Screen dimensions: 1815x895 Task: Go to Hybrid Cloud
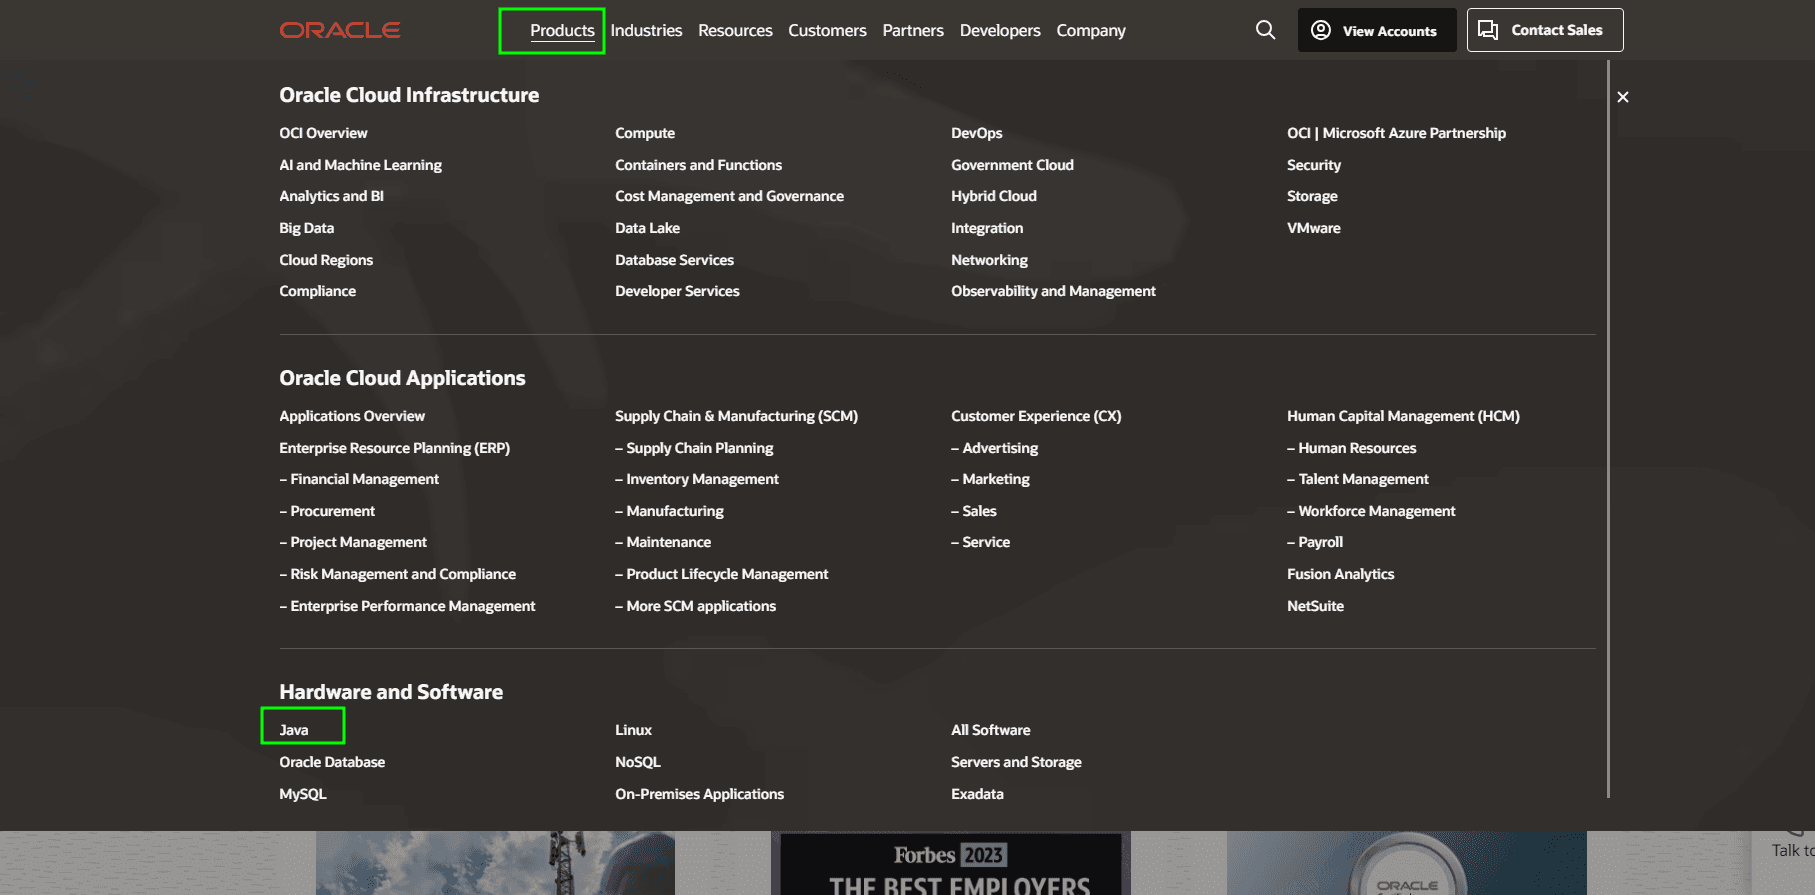pos(993,196)
